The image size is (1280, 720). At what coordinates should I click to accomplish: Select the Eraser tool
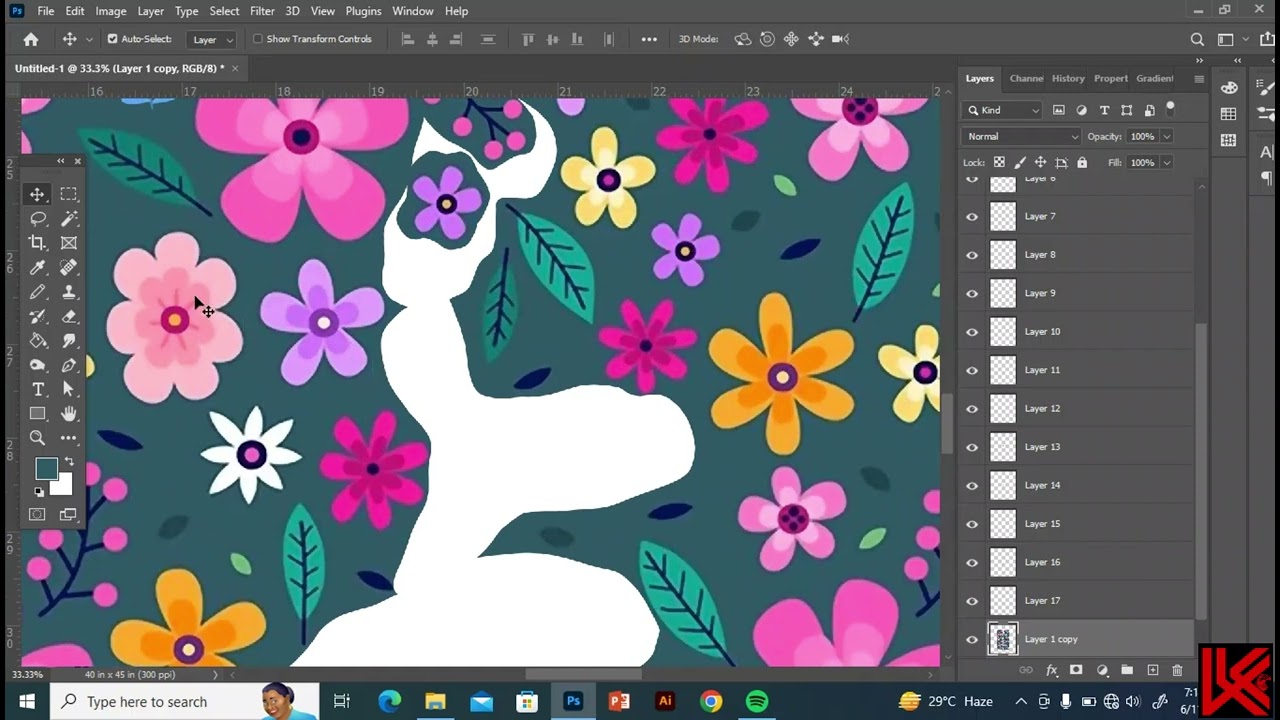tap(69, 316)
